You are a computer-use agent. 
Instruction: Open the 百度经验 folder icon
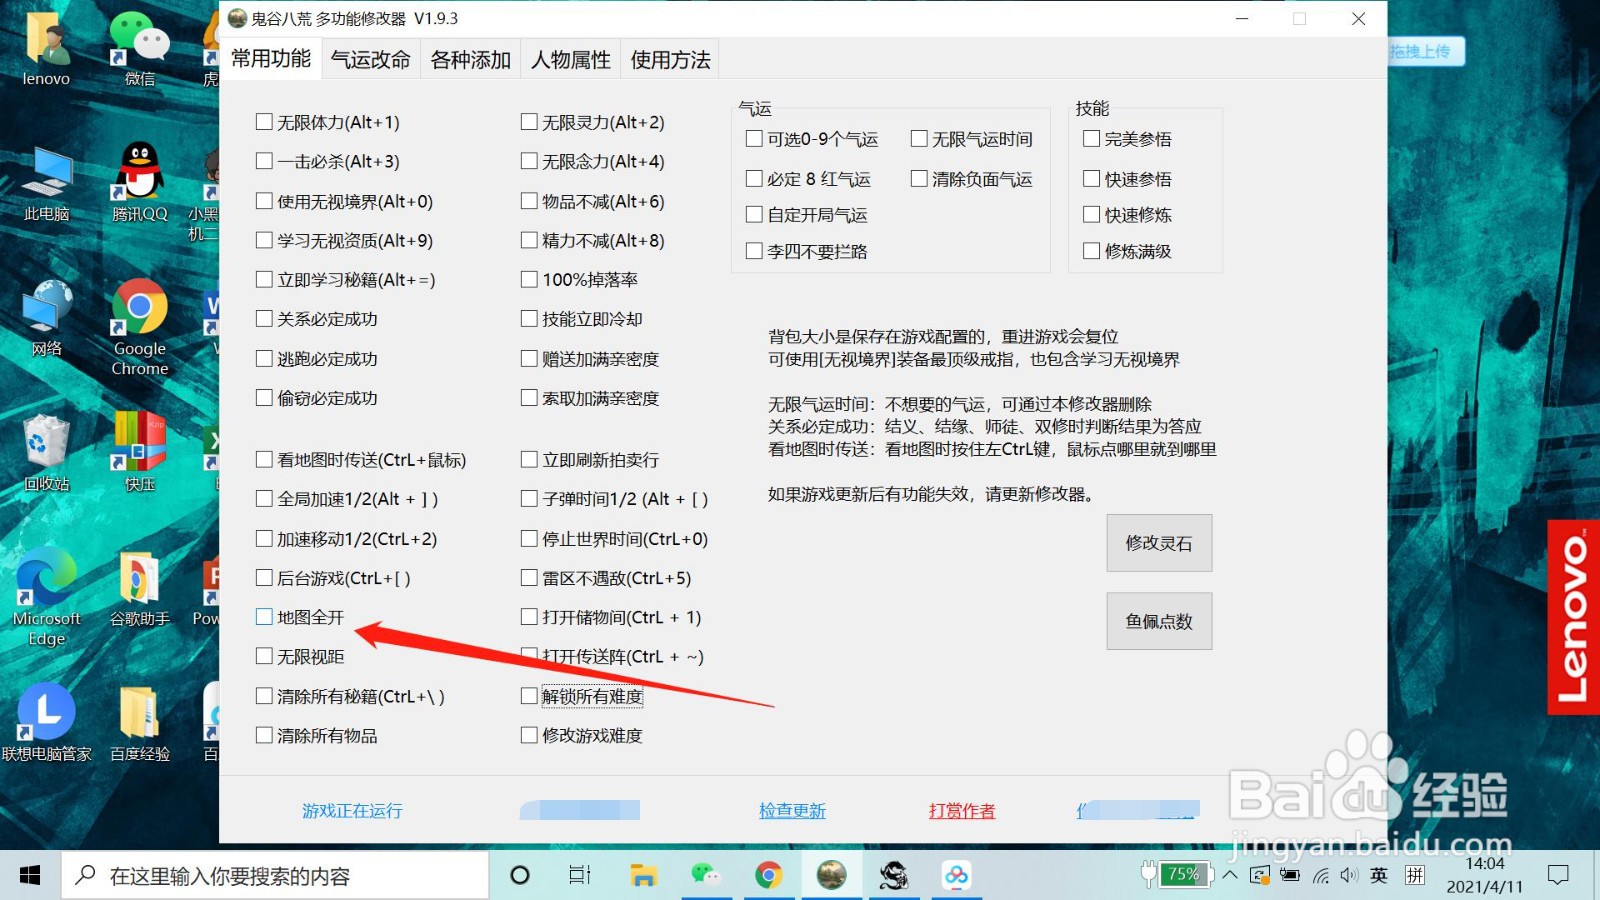pos(139,723)
